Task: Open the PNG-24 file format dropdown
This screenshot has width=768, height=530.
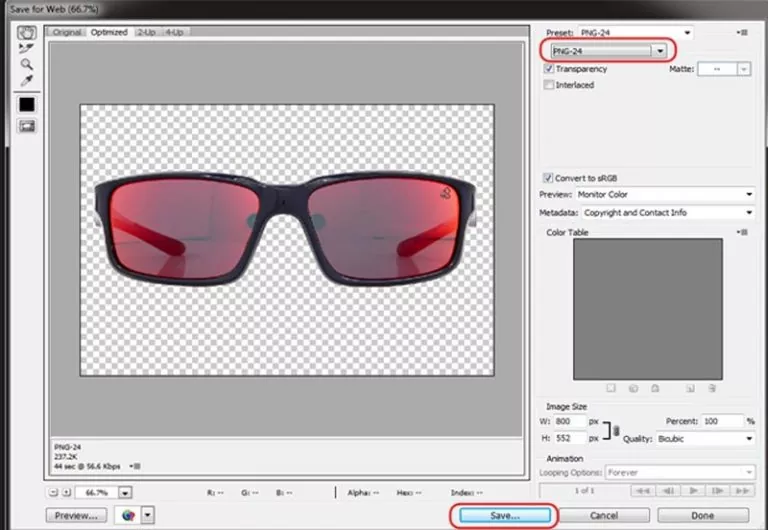Action: [x=609, y=51]
